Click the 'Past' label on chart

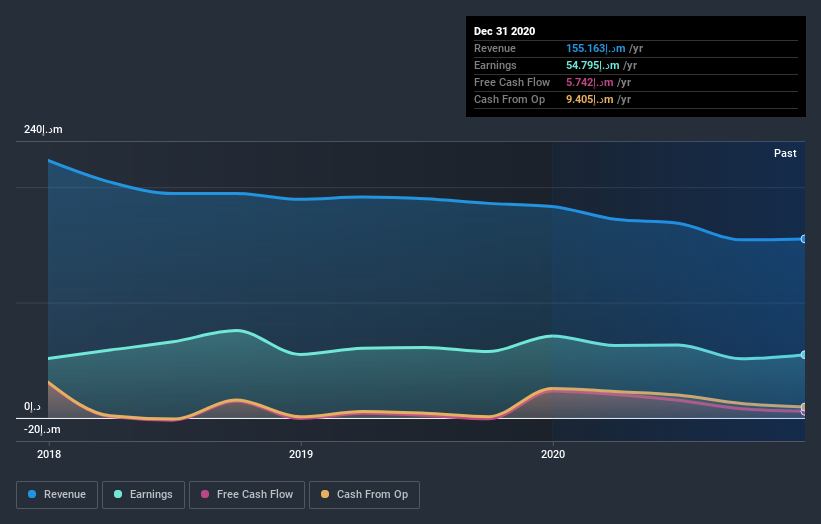pyautogui.click(x=785, y=153)
